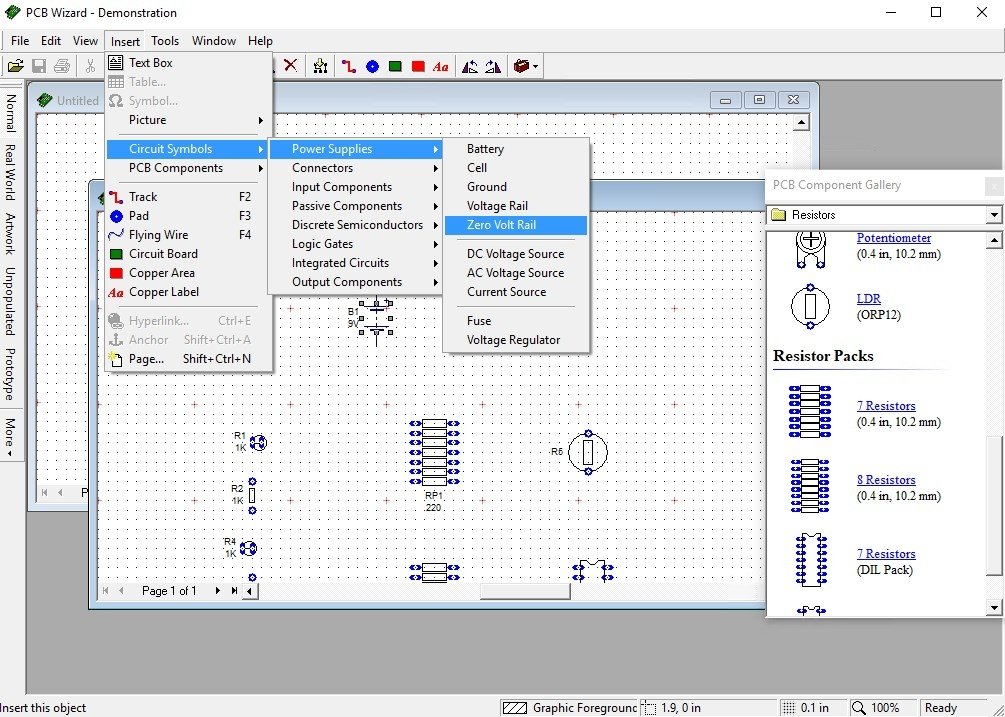Choose Text Box from the Insert menu
The height and width of the screenshot is (717, 1005).
coord(188,62)
